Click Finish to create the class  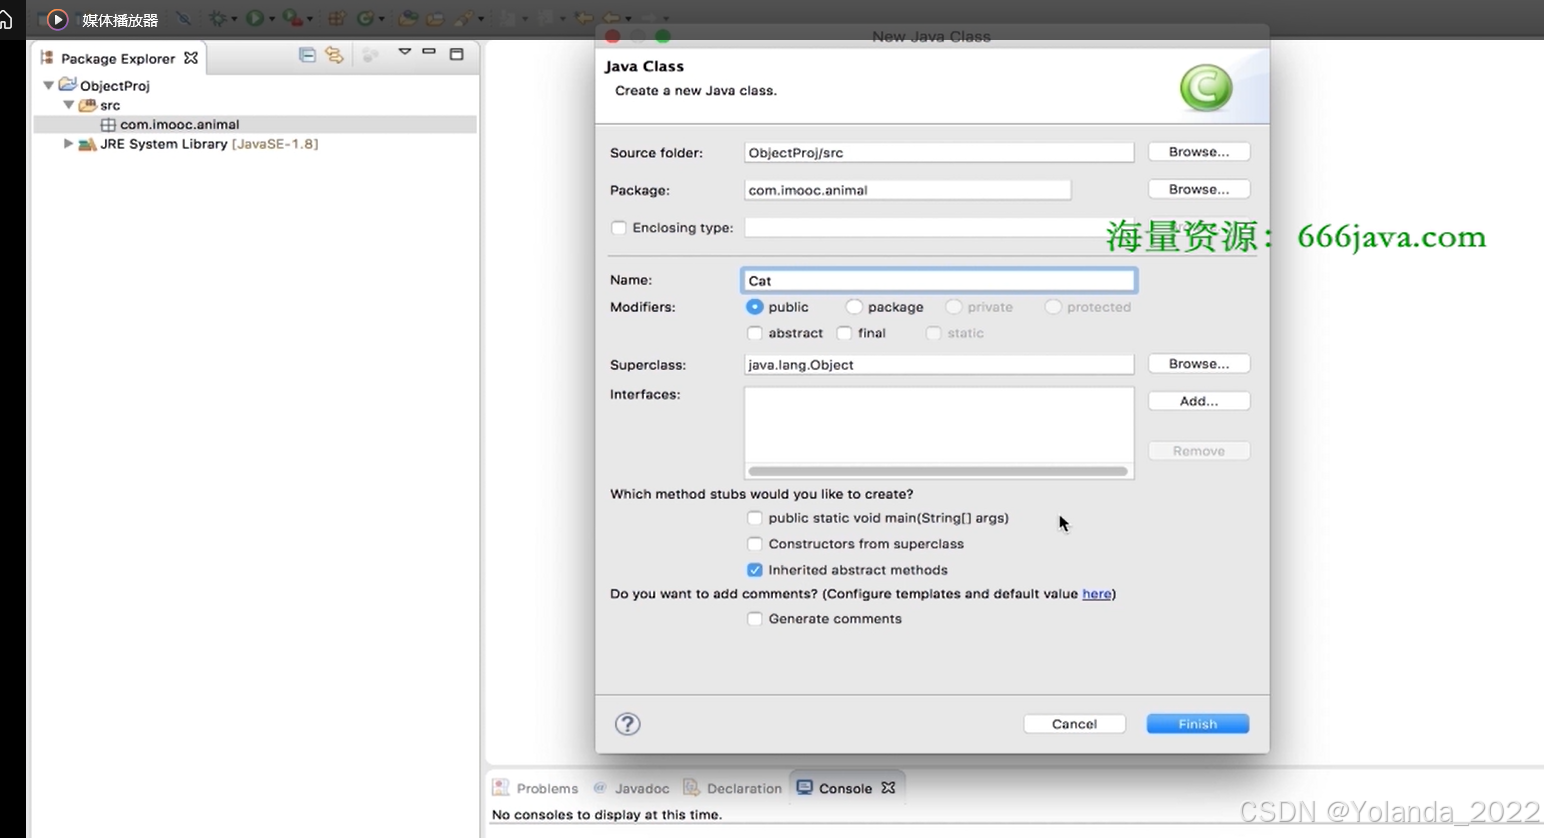(1197, 724)
